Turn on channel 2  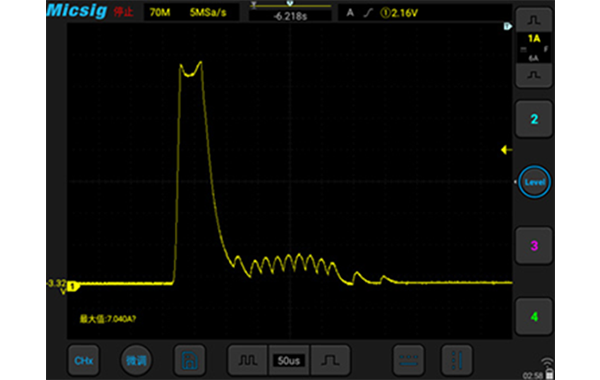(534, 119)
